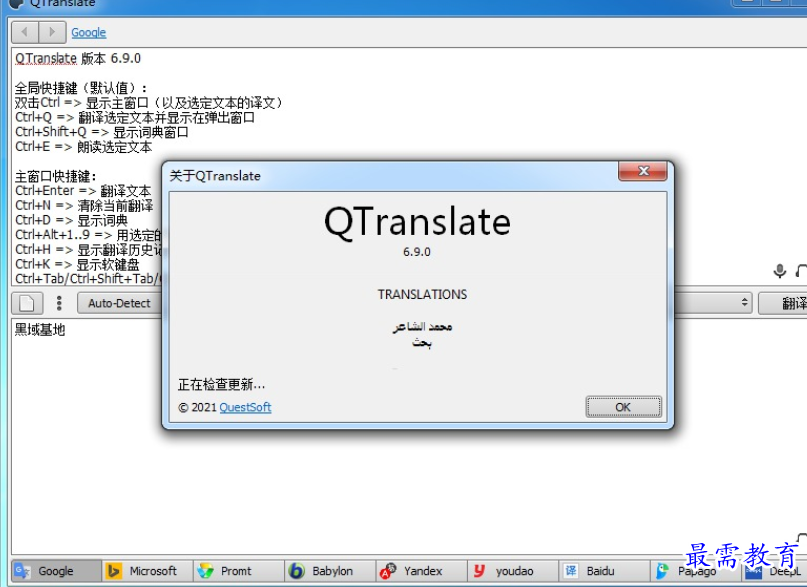Click OK in the About dialog
The width and height of the screenshot is (807, 587).
click(623, 407)
